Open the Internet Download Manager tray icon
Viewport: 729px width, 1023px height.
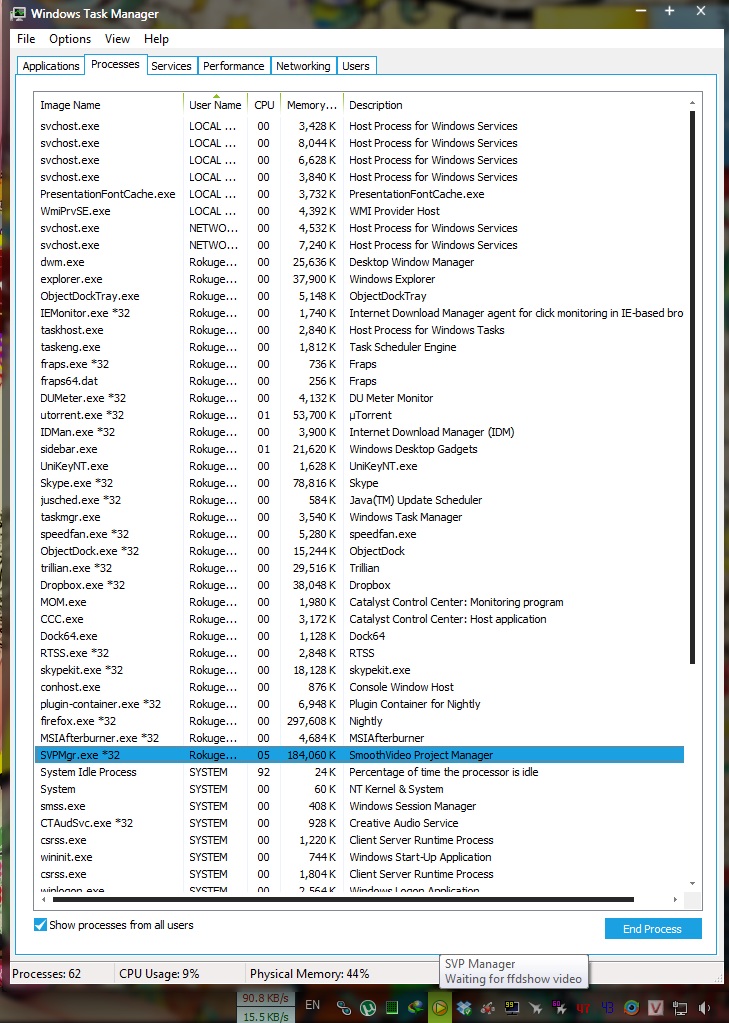point(416,1008)
